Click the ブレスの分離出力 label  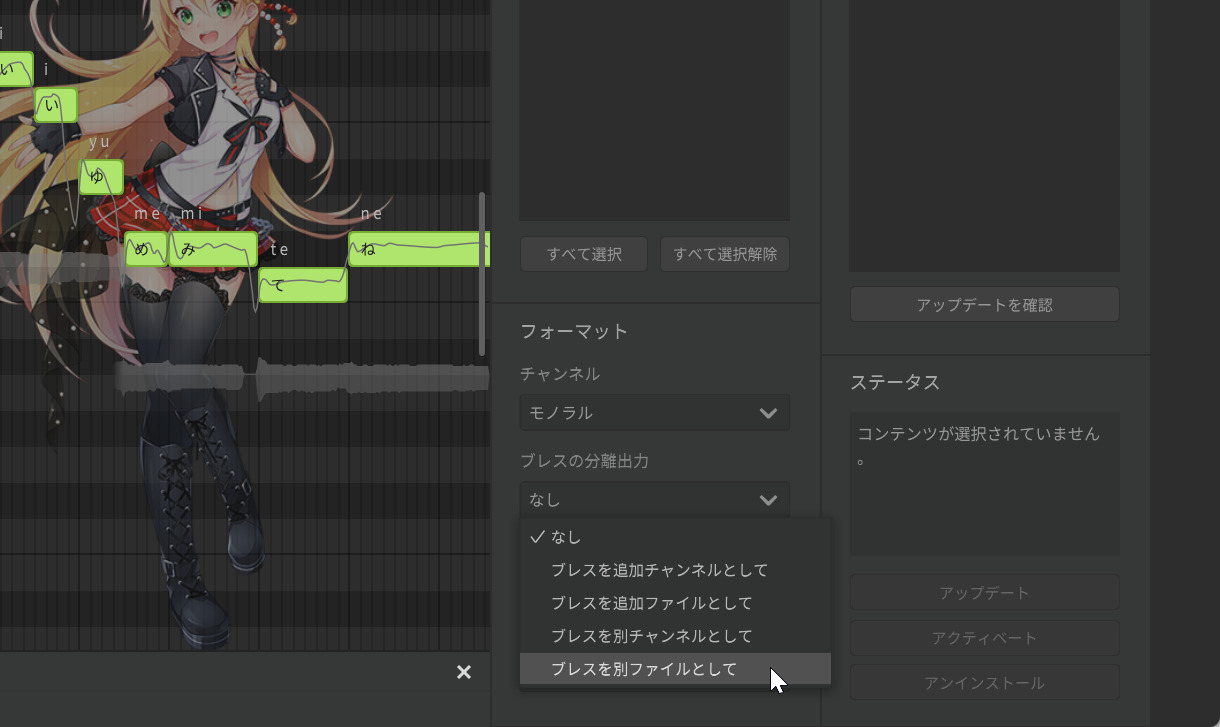(585, 461)
